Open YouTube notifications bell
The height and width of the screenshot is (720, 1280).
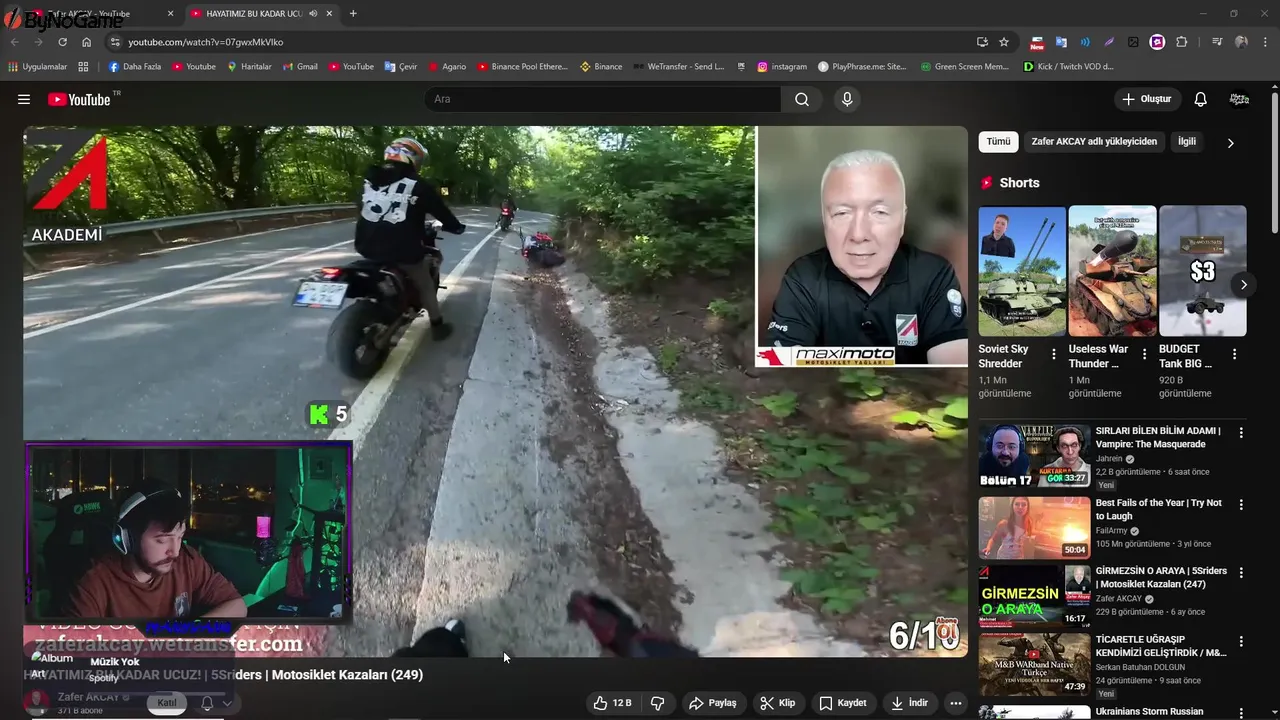coord(1200,99)
